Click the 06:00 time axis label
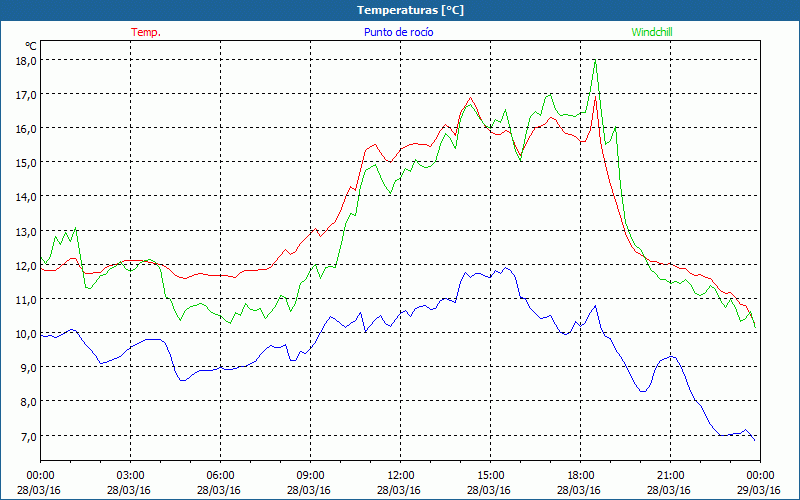Screen dimensions: 800x500 click(220, 476)
